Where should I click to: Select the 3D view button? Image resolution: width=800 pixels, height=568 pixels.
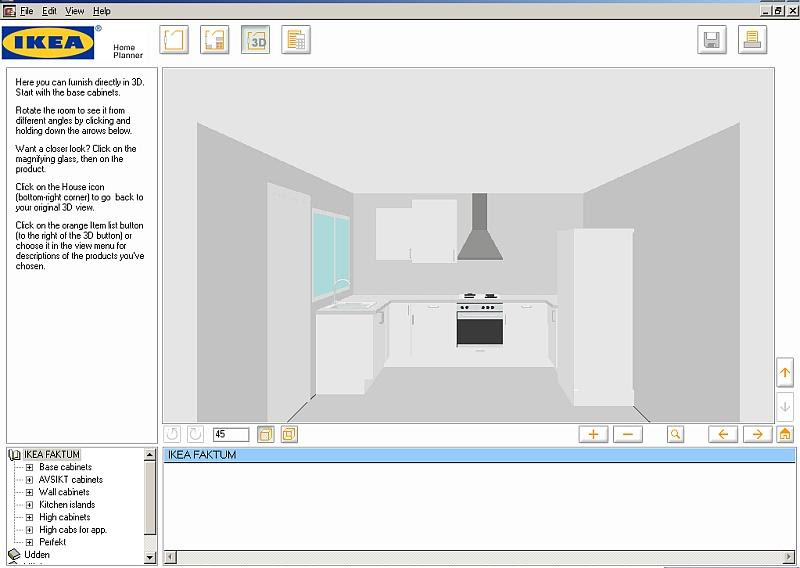tap(256, 40)
